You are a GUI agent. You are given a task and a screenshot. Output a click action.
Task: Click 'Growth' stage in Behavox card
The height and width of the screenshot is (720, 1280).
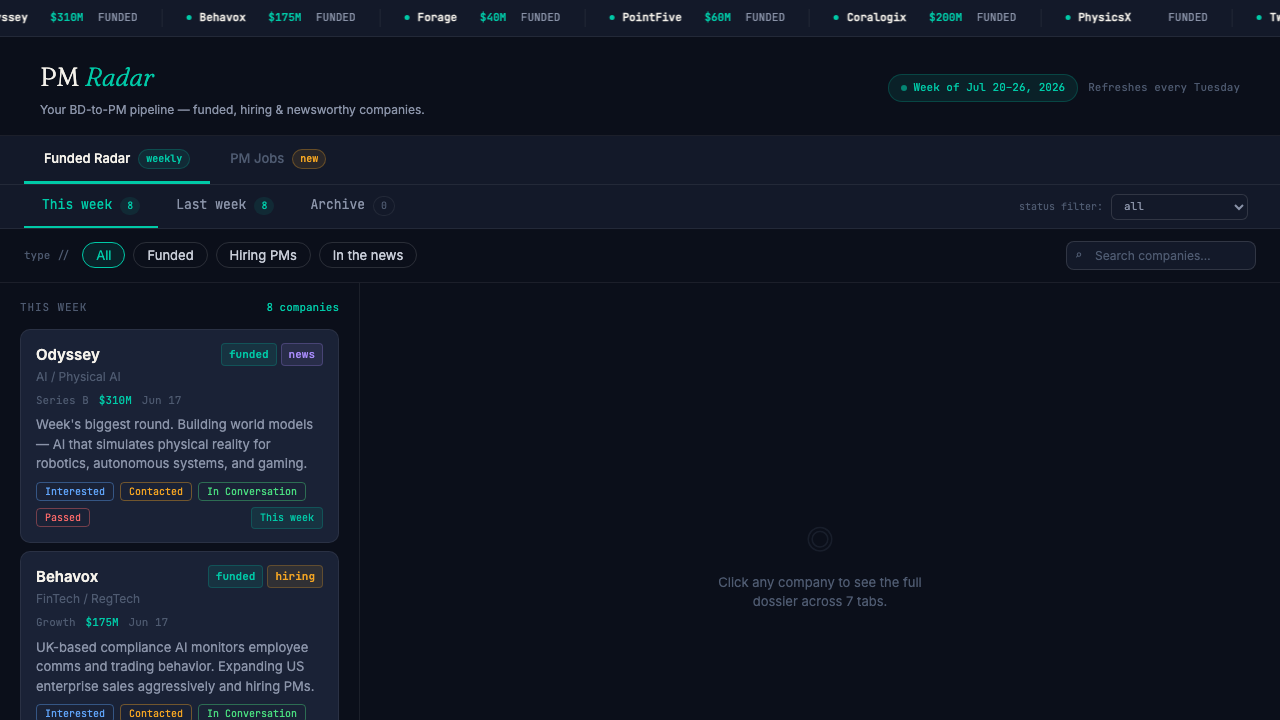point(56,623)
